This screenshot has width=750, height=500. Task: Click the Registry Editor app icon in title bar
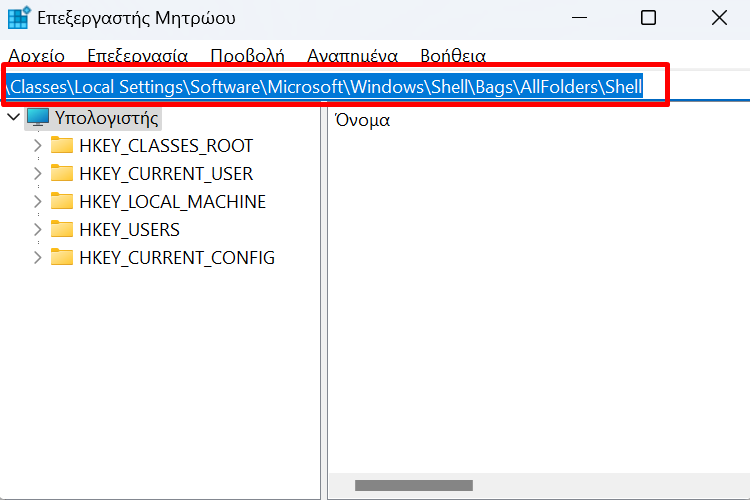click(x=19, y=18)
